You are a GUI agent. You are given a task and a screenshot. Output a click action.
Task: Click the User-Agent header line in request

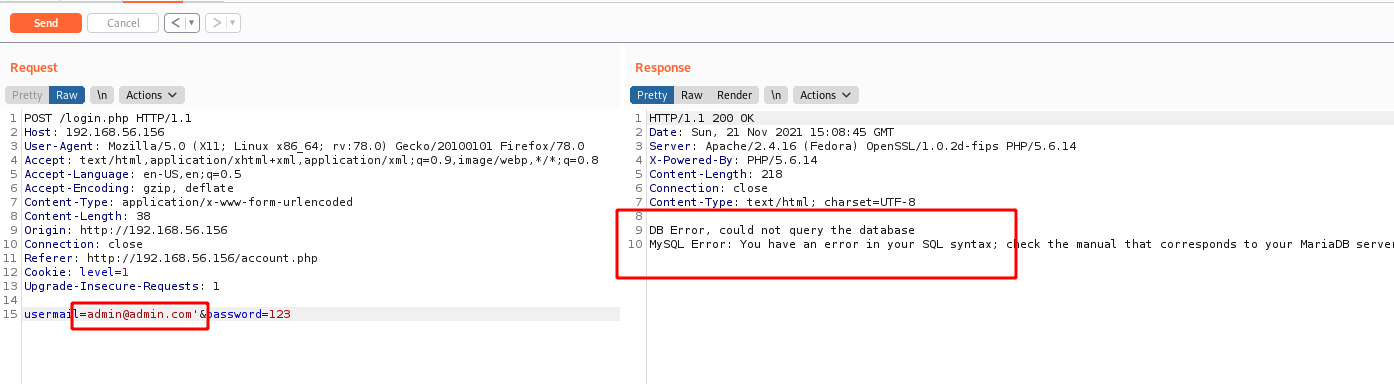(304, 146)
